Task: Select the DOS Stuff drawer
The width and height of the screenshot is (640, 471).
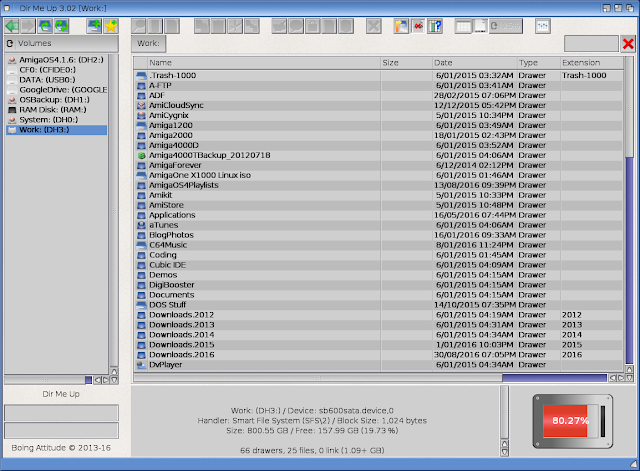Action: (x=378, y=305)
